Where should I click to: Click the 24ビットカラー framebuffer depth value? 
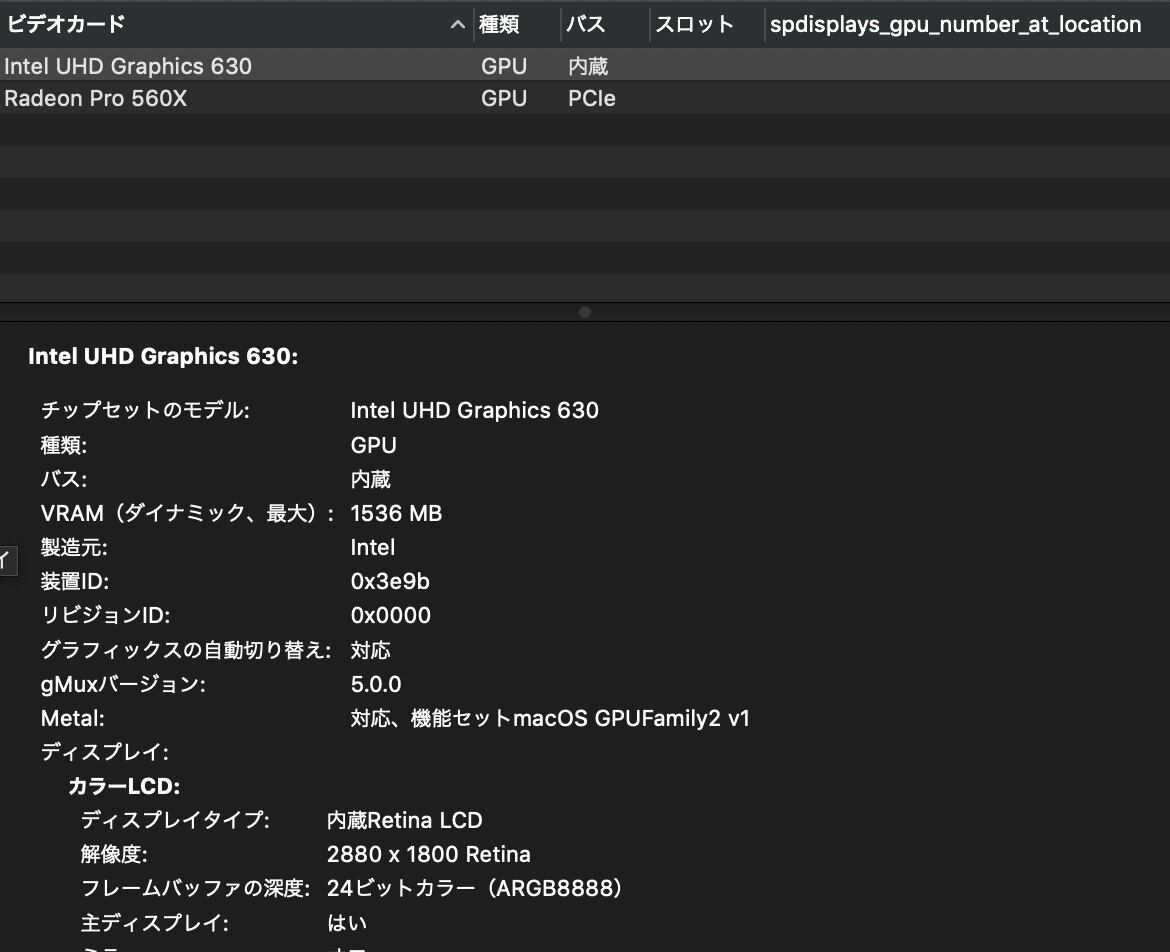[474, 888]
